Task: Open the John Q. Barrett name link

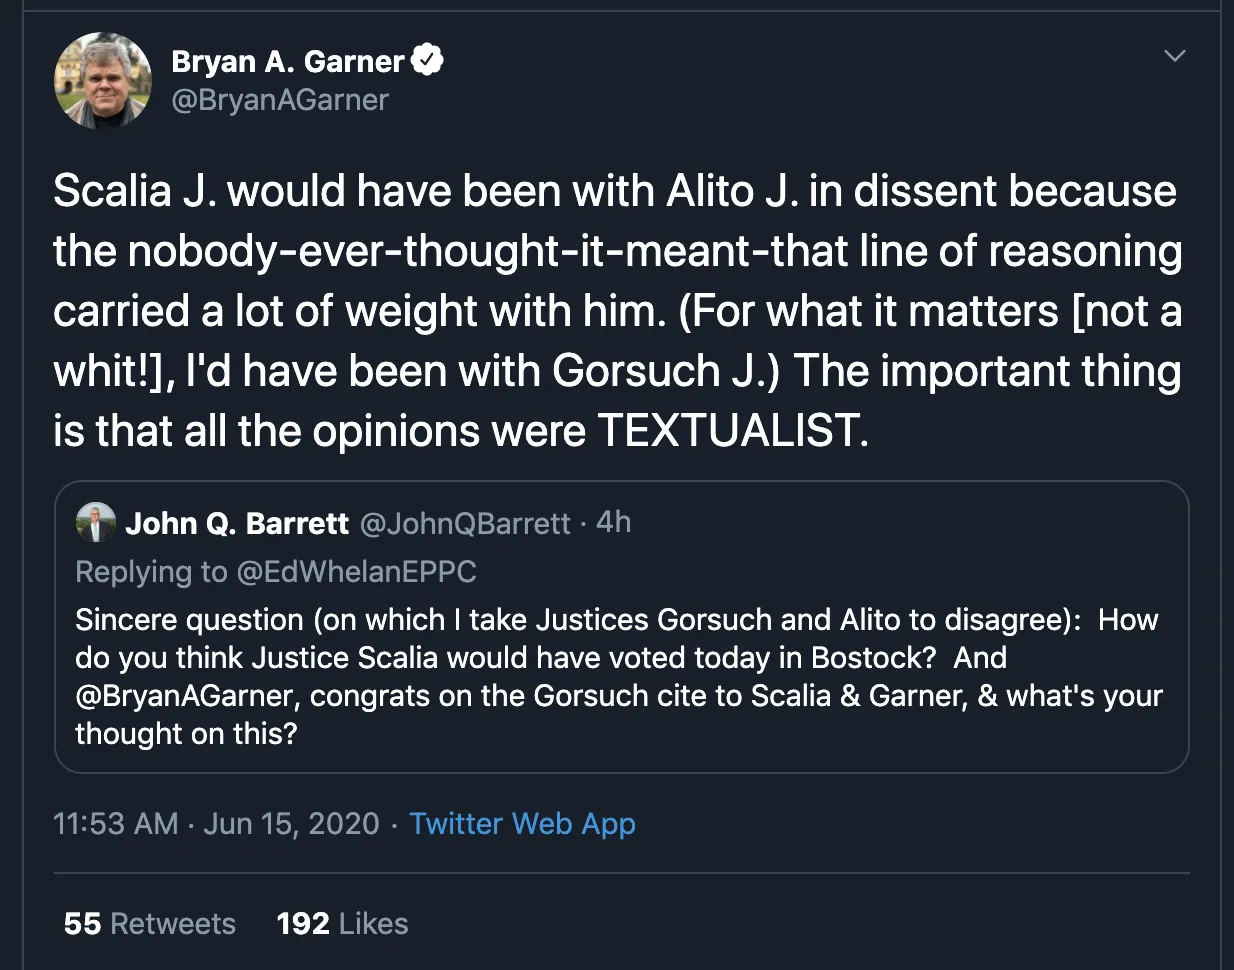Action: 237,523
